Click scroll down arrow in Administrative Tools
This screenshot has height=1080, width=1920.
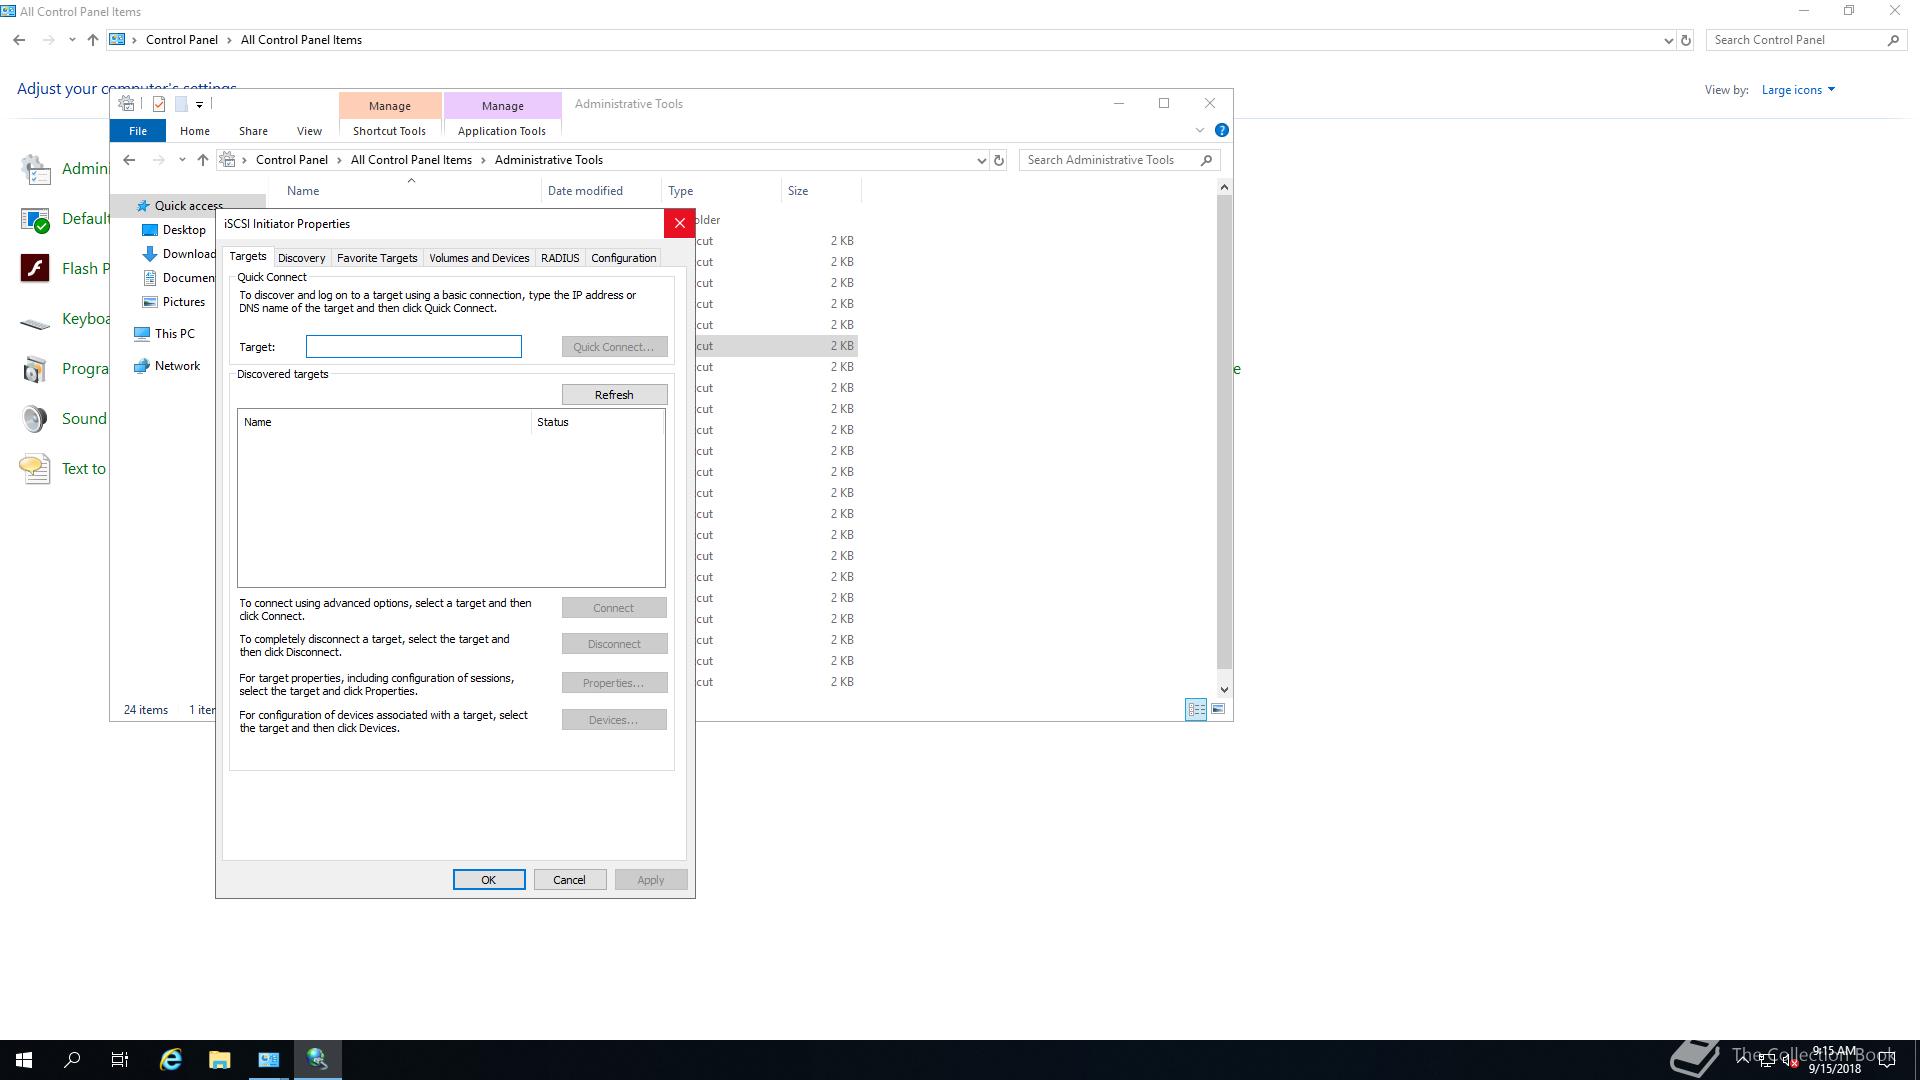[x=1224, y=689]
